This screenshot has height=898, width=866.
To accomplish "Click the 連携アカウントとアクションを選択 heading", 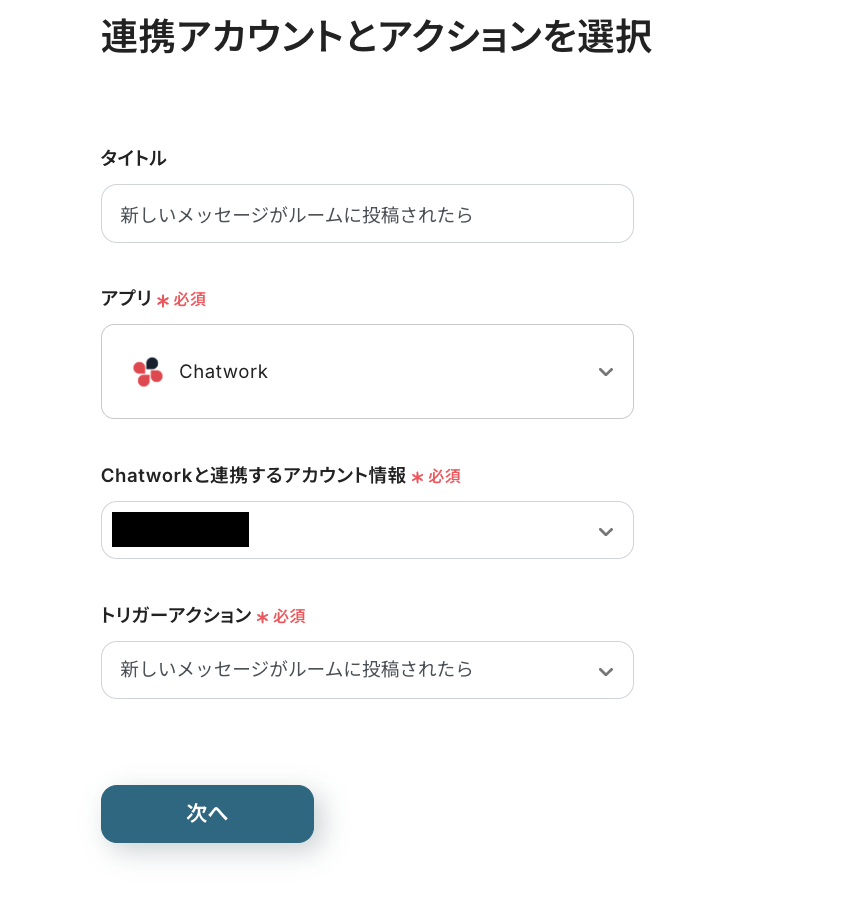I will pyautogui.click(x=376, y=37).
